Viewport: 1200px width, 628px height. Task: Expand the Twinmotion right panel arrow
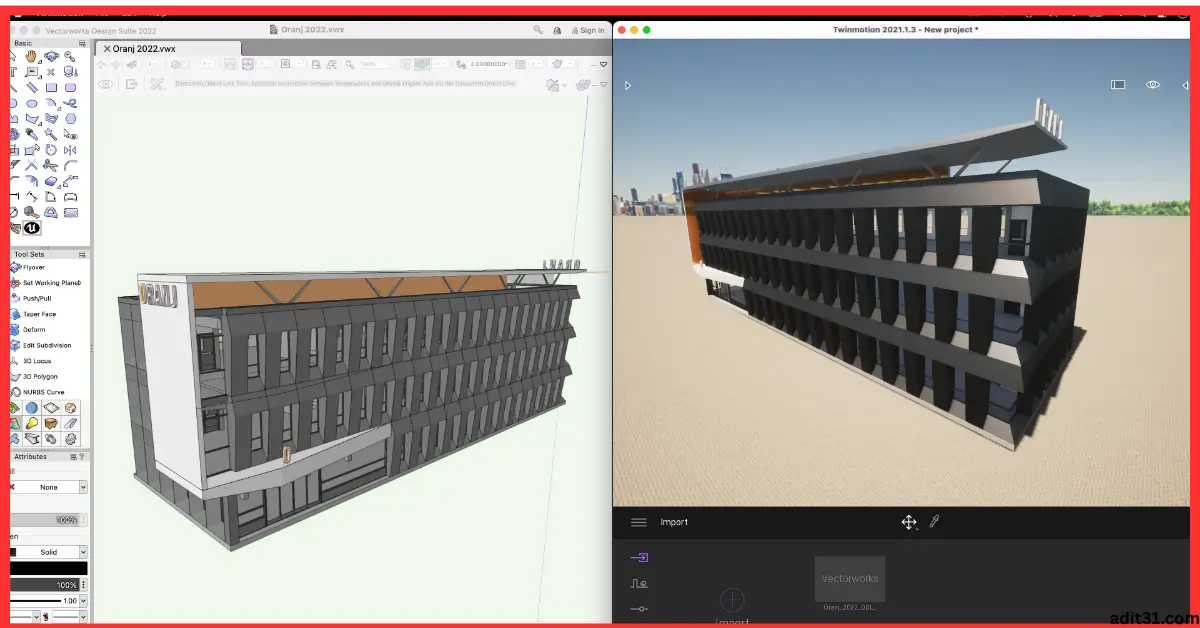[1185, 86]
